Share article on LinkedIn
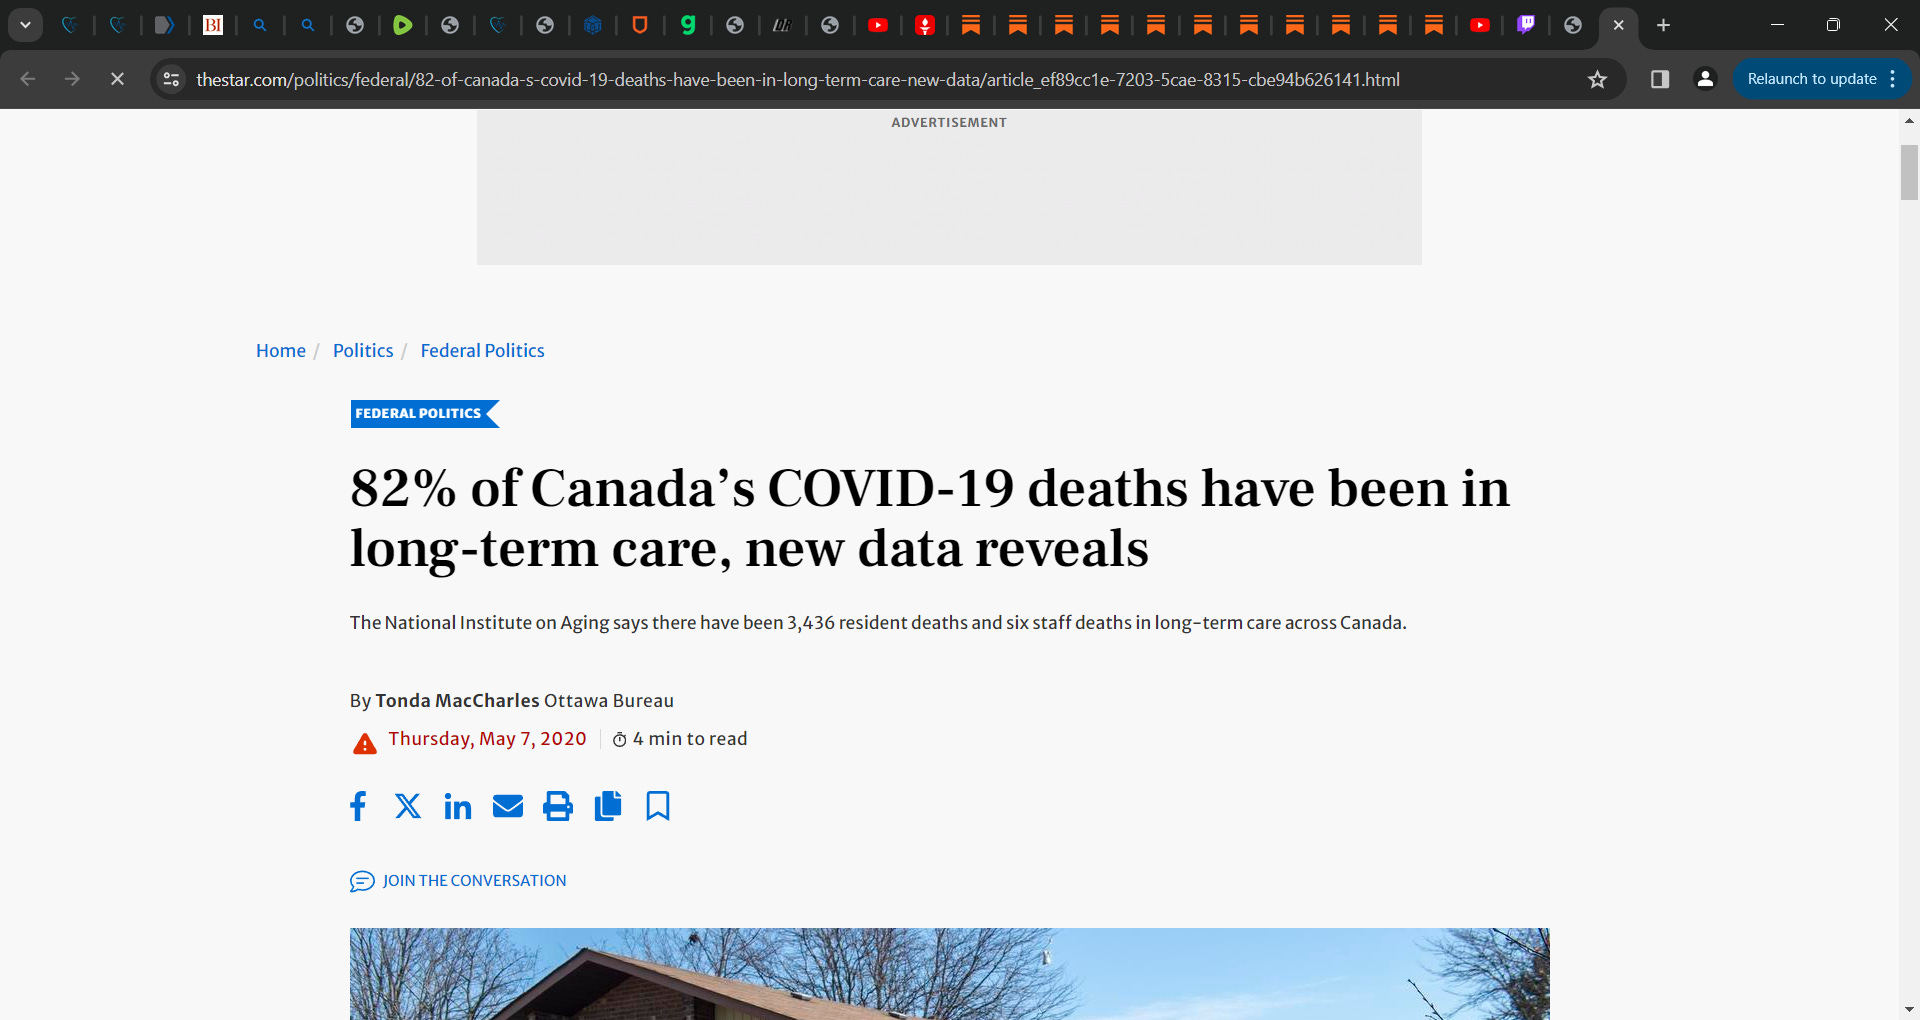The height and width of the screenshot is (1020, 1920). 458,806
